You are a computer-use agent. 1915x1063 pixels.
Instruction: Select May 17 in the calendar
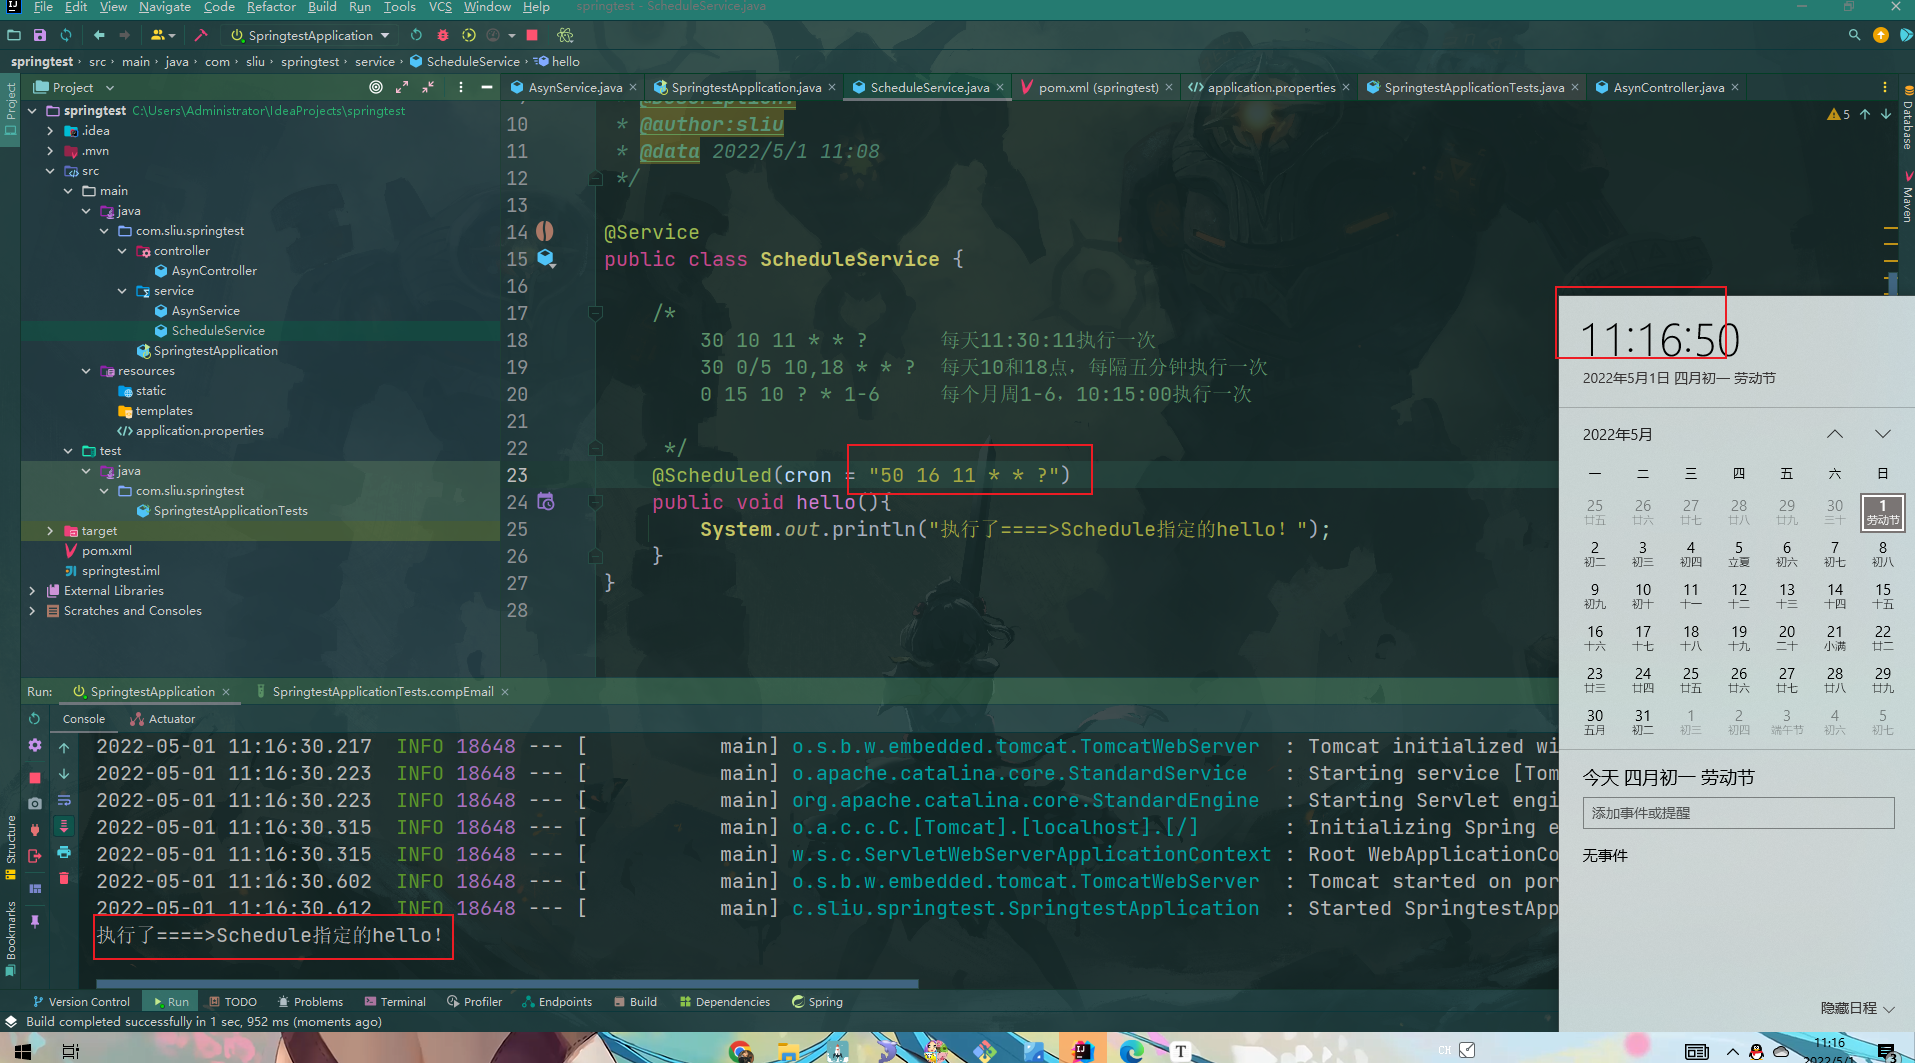point(1643,638)
